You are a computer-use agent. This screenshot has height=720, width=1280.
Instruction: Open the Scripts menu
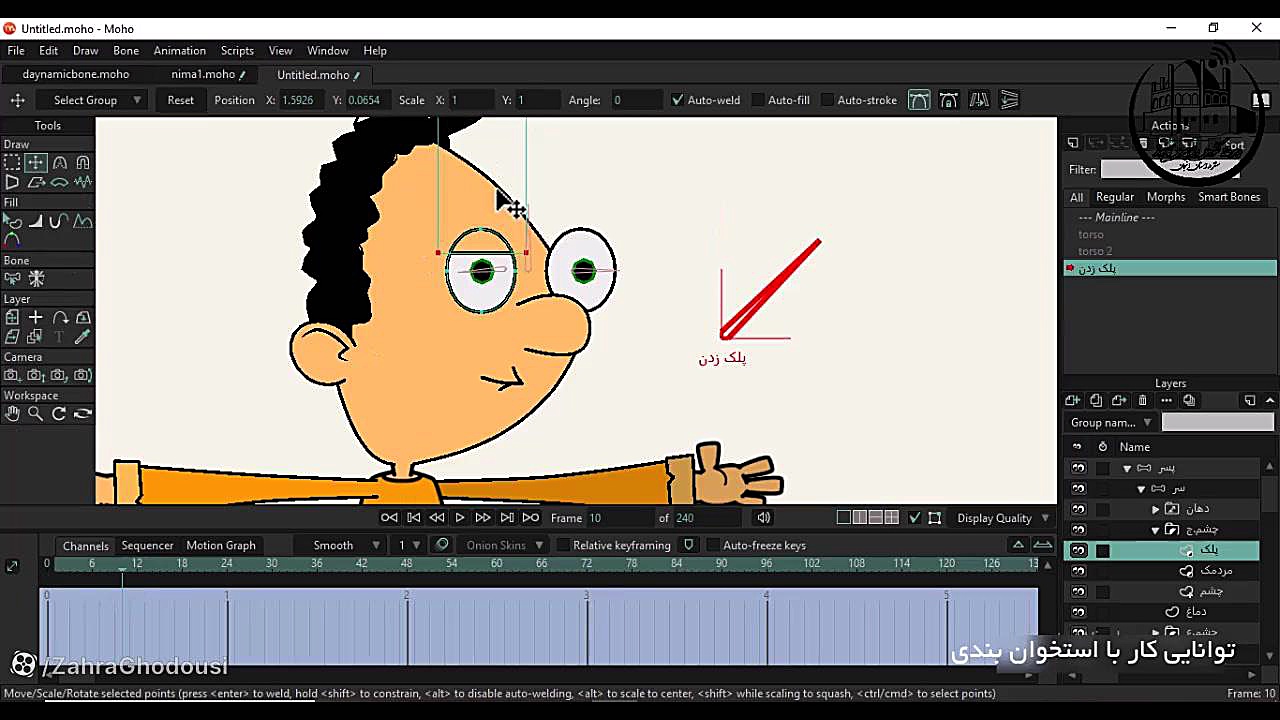pyautogui.click(x=237, y=50)
